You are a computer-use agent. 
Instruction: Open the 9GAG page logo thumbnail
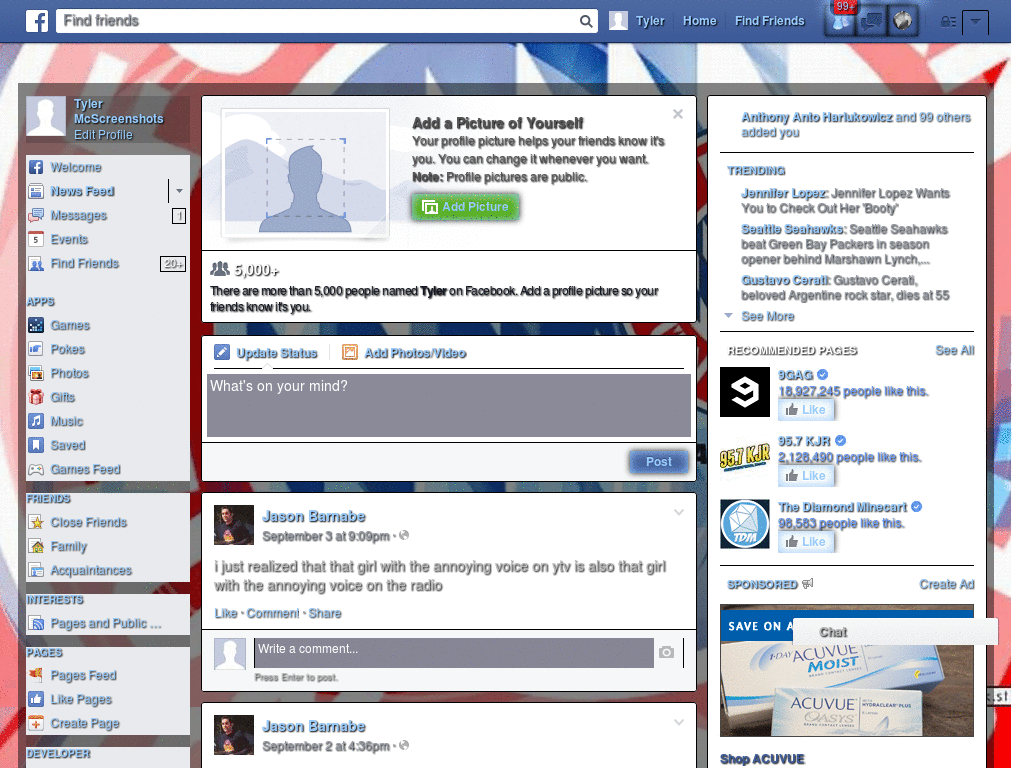point(745,392)
